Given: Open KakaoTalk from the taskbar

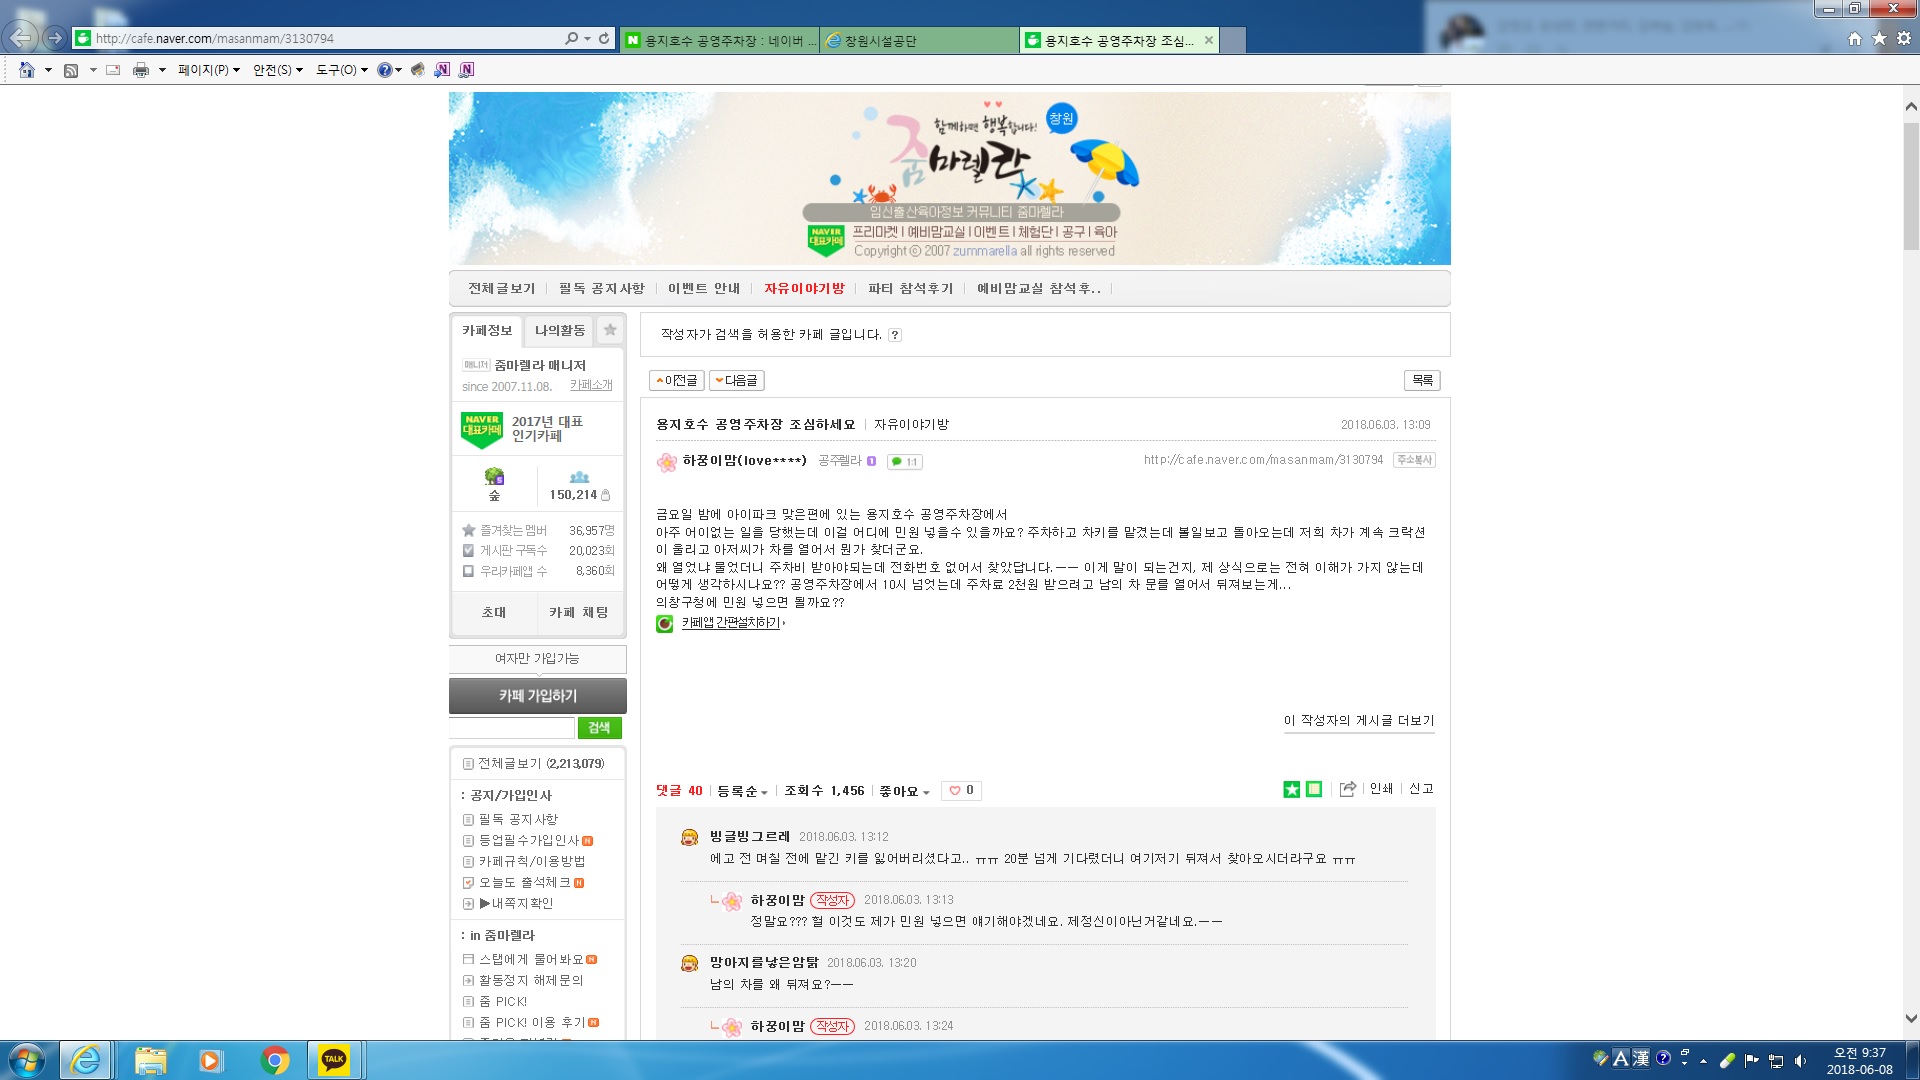Looking at the screenshot, I should pos(334,1060).
